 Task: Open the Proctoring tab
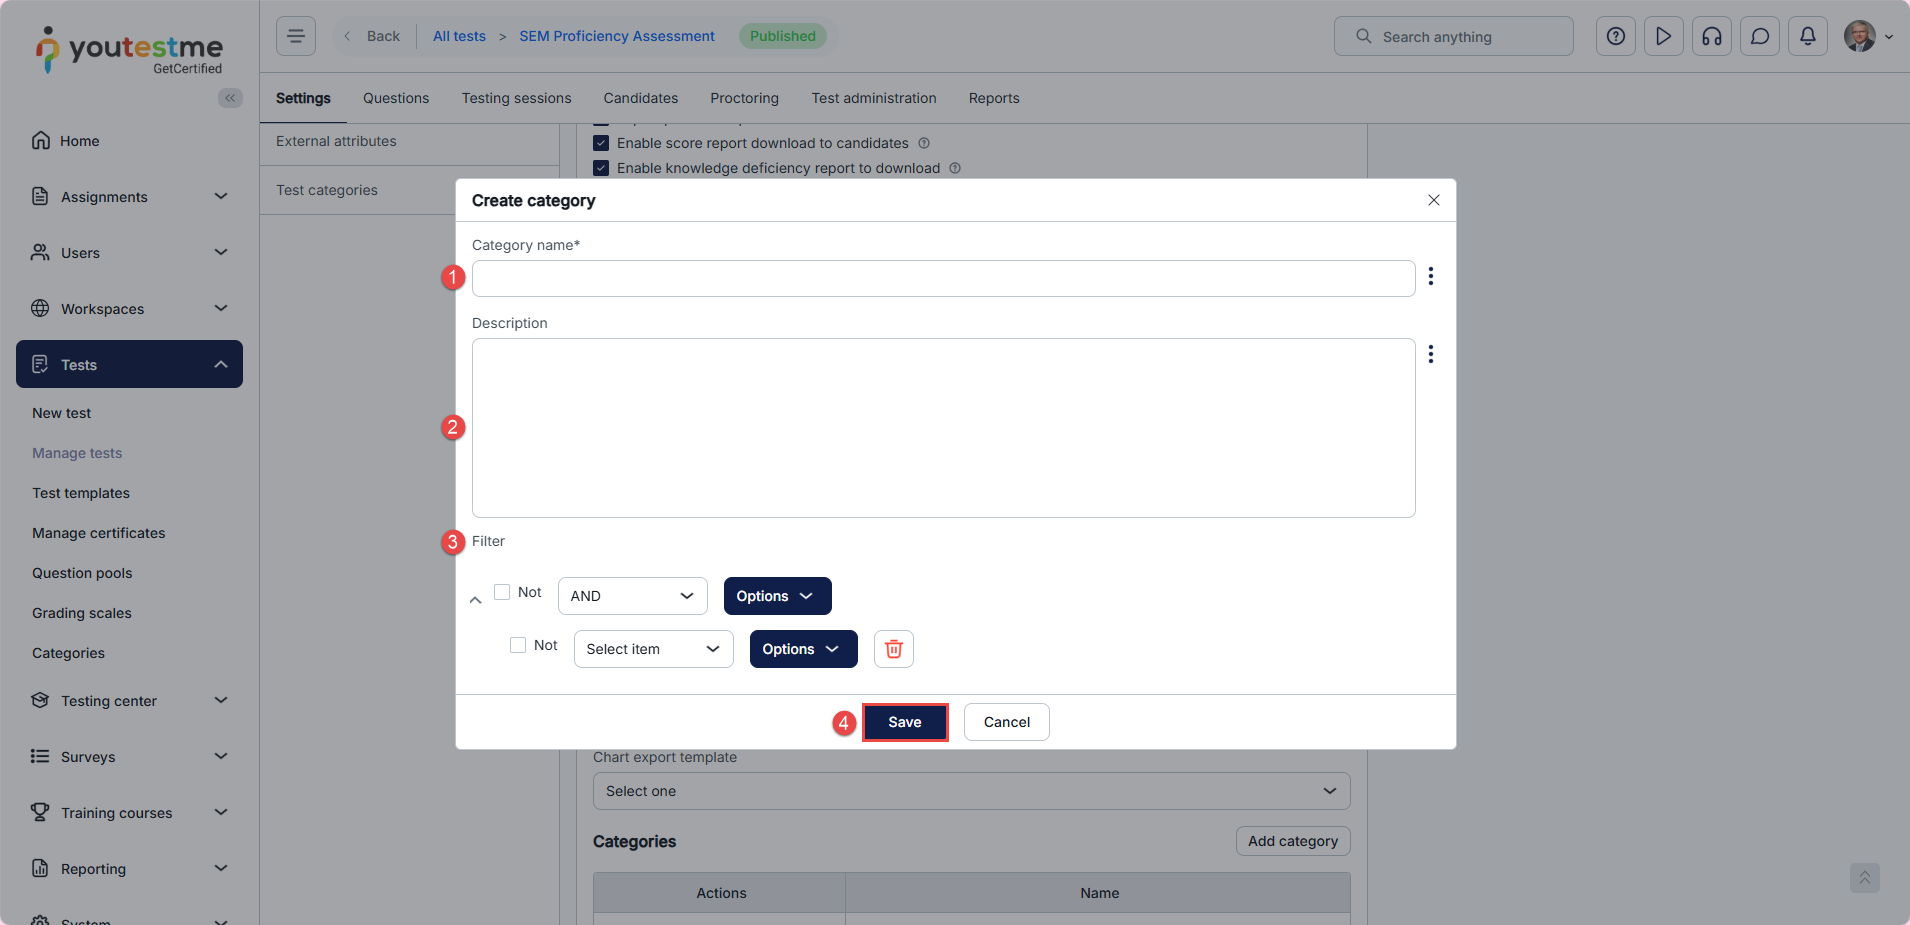coord(744,98)
